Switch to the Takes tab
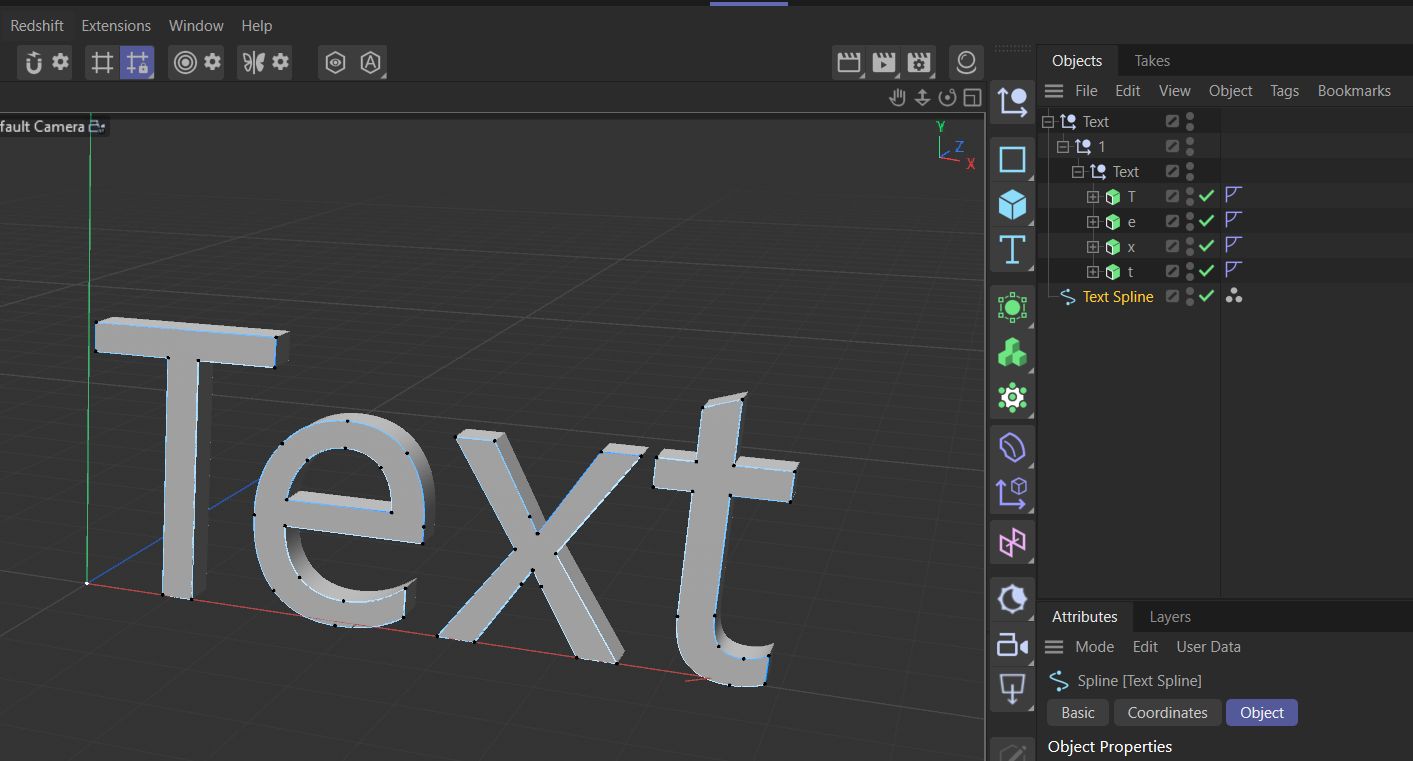Viewport: 1413px width, 761px height. click(1152, 61)
